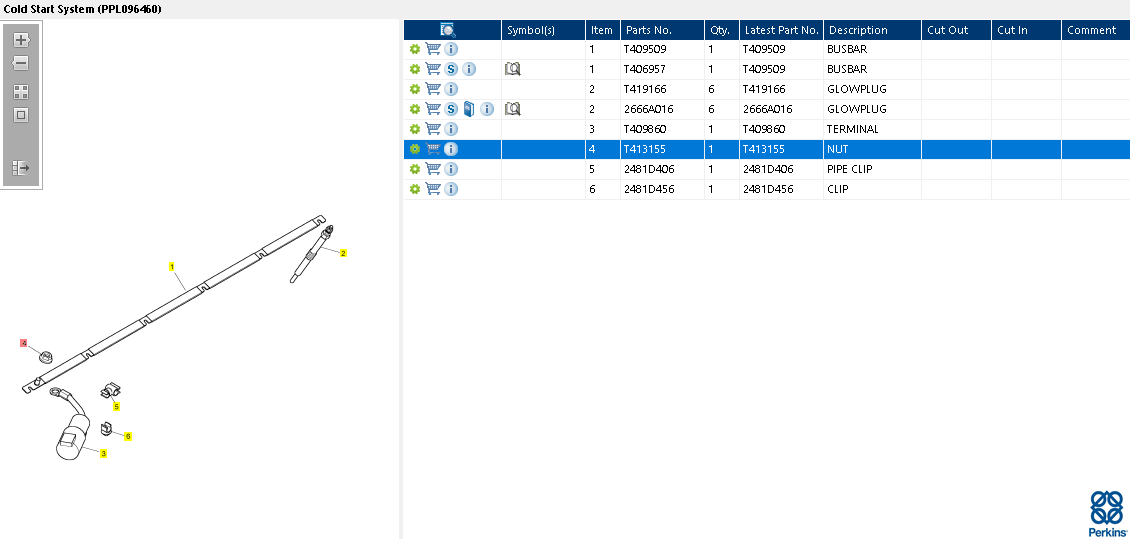Open the symbol book icon for T406957
This screenshot has width=1130, height=539.
pos(512,69)
